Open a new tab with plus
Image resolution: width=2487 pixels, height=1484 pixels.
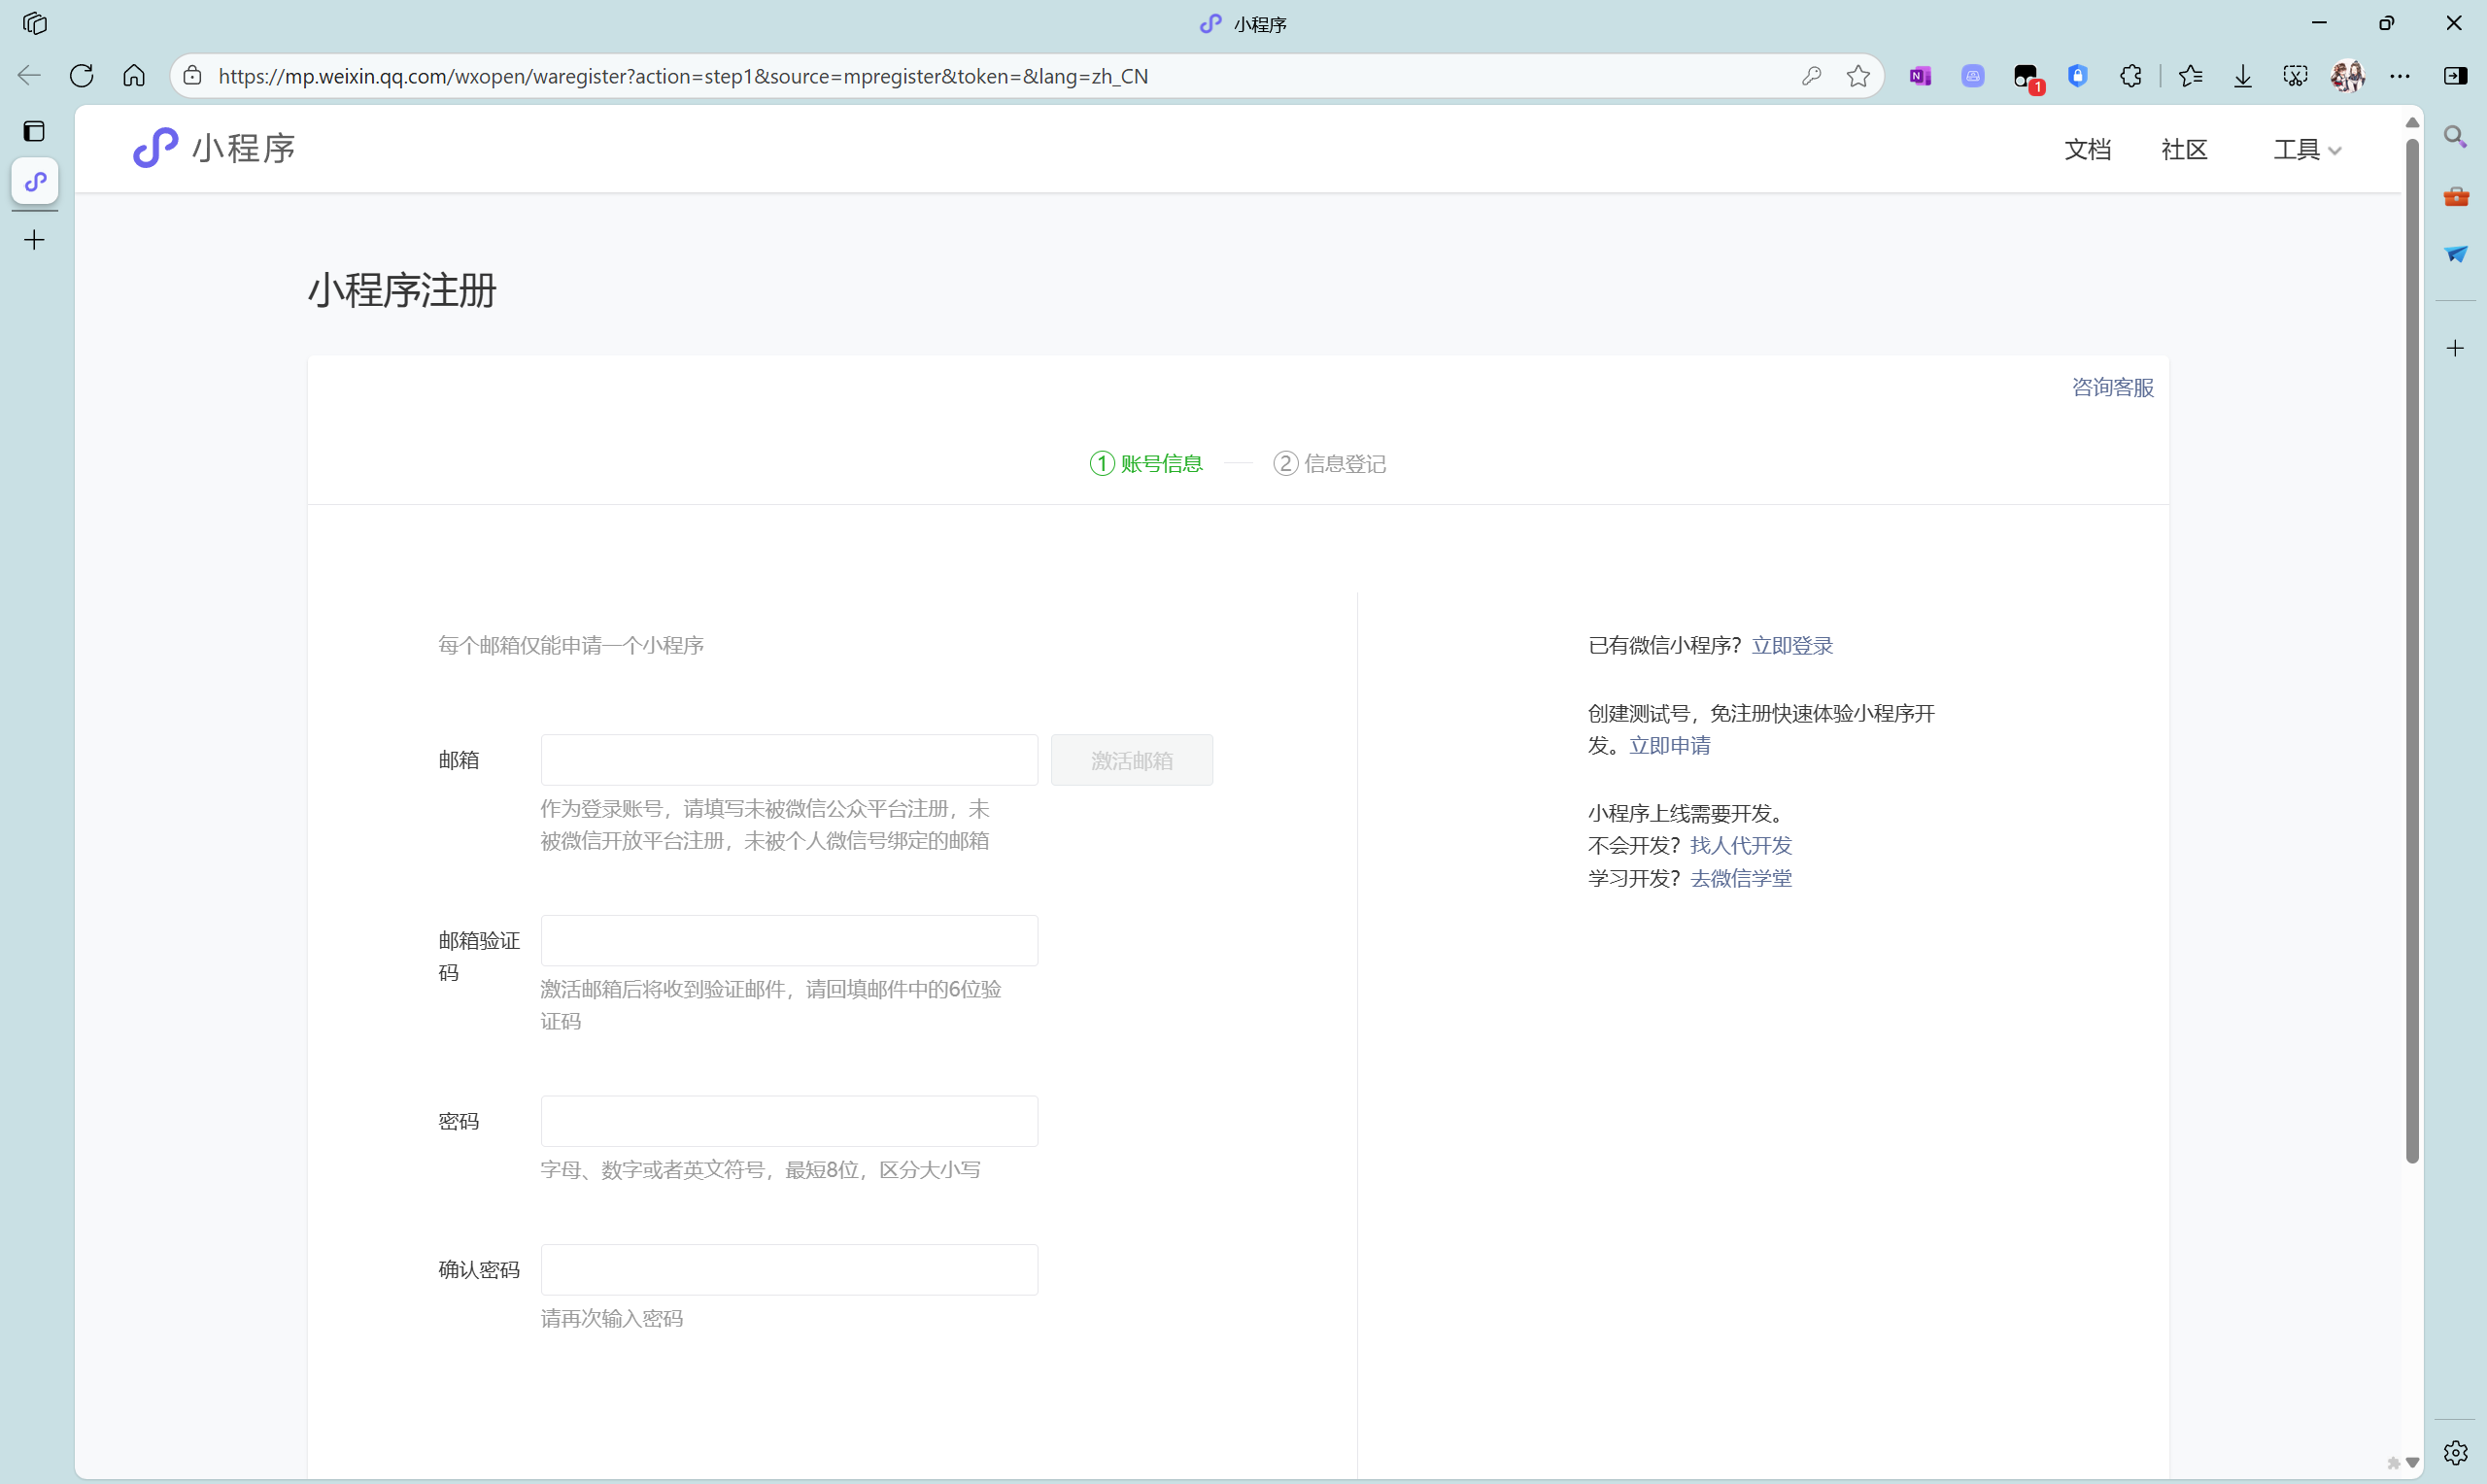(x=35, y=240)
